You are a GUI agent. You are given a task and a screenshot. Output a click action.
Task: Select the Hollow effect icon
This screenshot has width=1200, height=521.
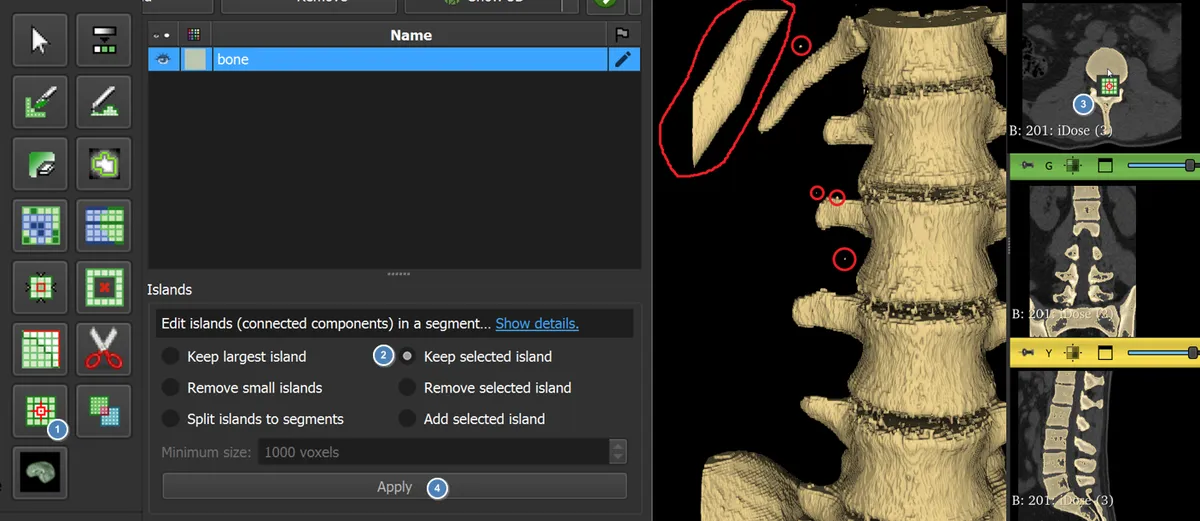tap(104, 288)
